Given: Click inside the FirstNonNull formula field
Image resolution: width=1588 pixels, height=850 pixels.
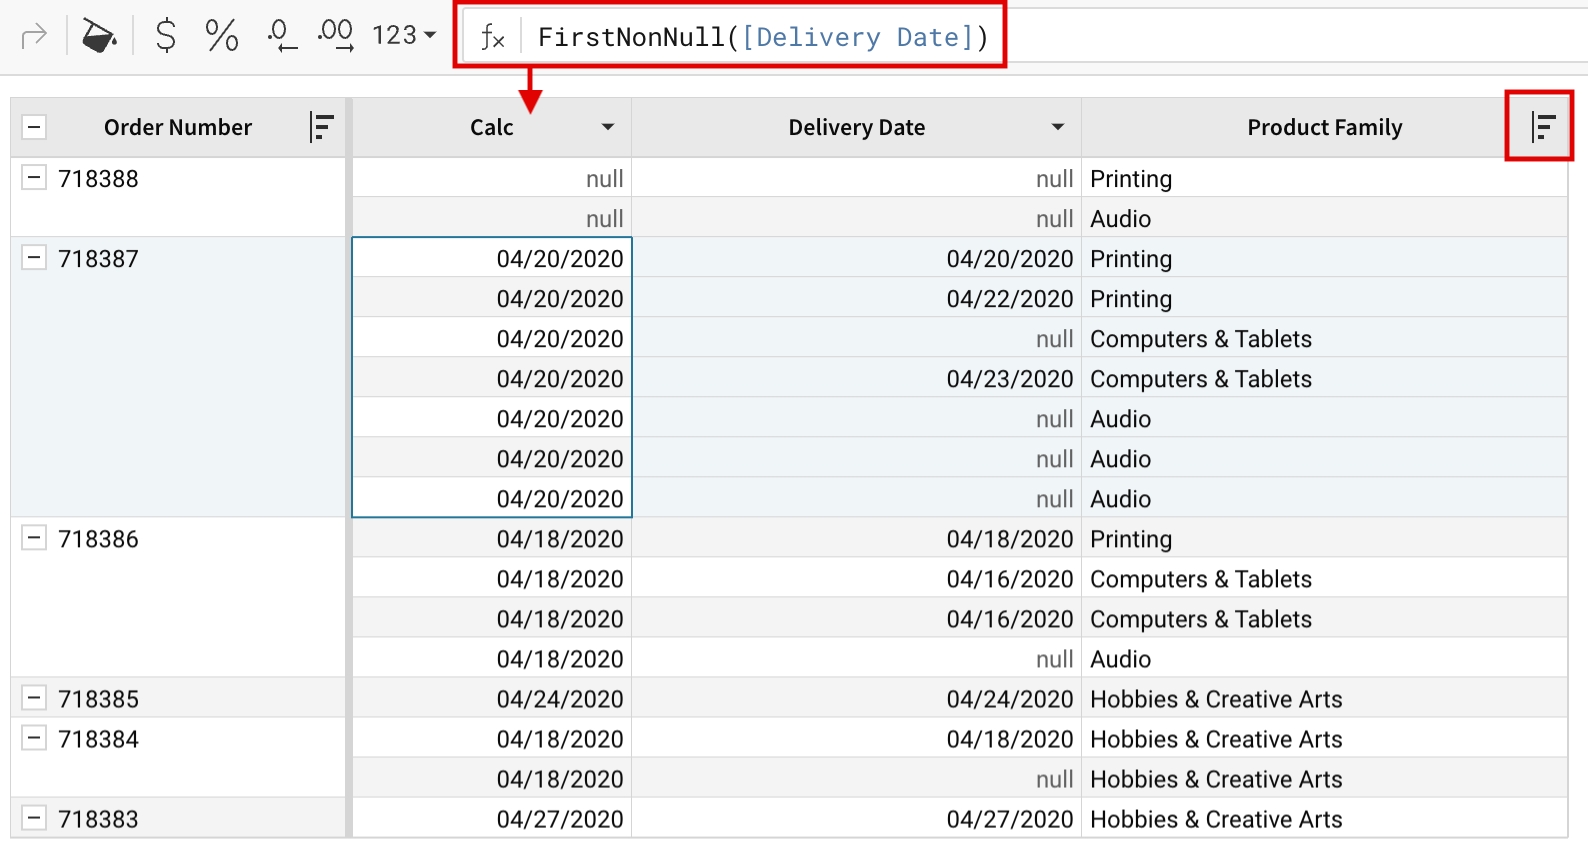Looking at the screenshot, I should pos(762,38).
